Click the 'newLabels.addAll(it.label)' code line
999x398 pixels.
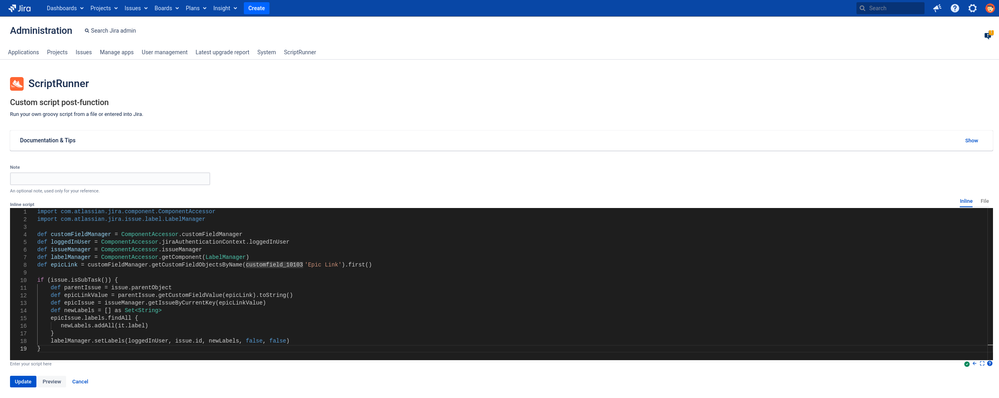(x=104, y=325)
